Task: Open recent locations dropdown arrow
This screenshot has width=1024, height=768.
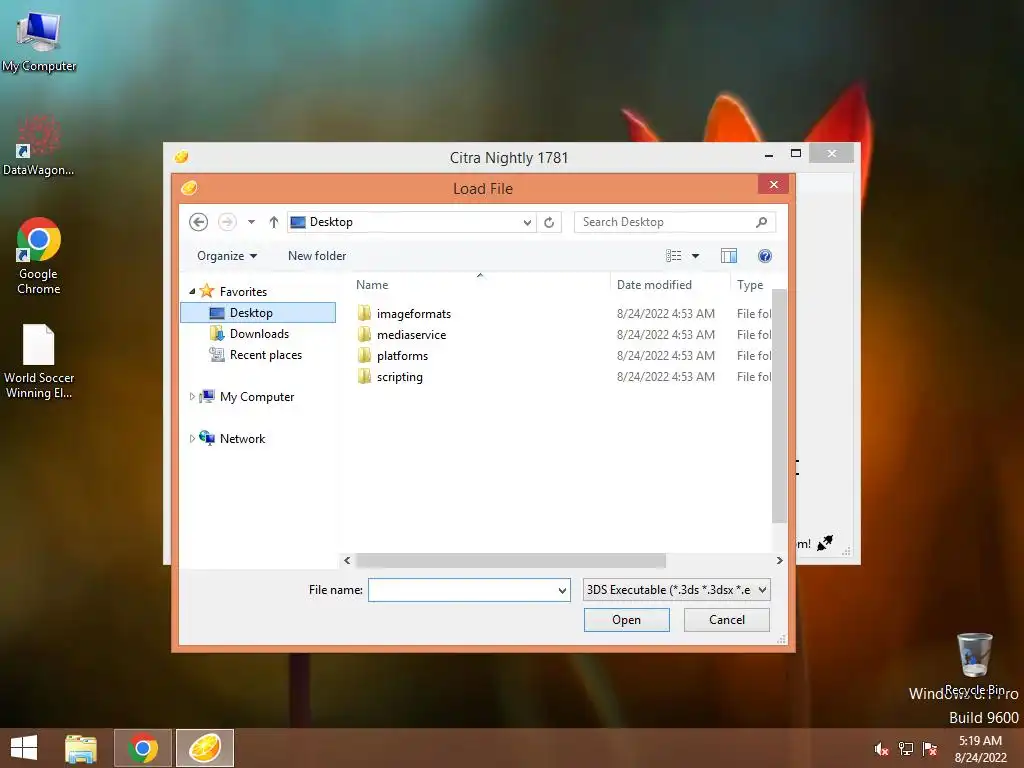Action: (251, 222)
